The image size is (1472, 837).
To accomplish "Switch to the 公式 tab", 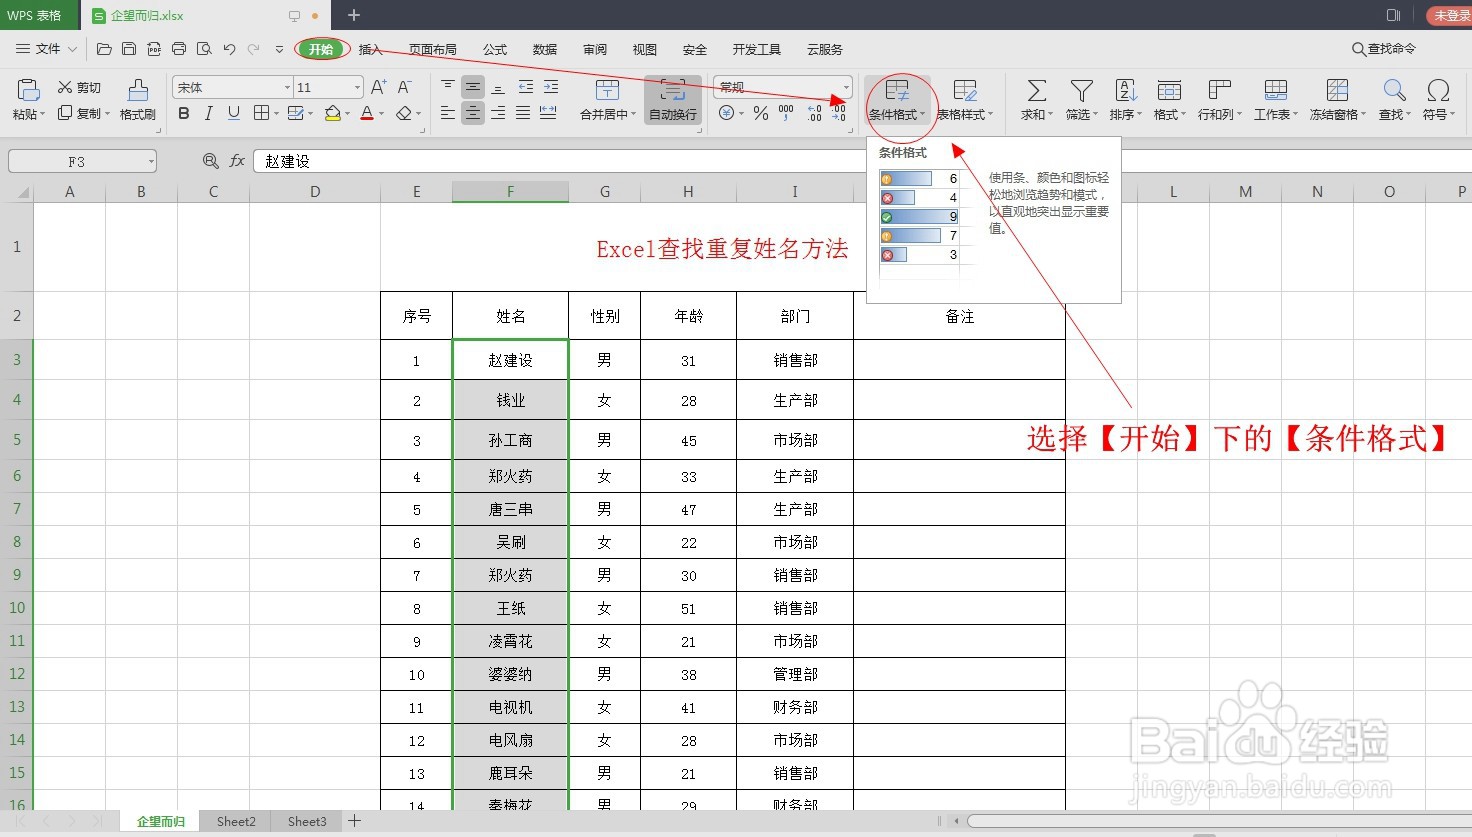I will click(x=495, y=49).
